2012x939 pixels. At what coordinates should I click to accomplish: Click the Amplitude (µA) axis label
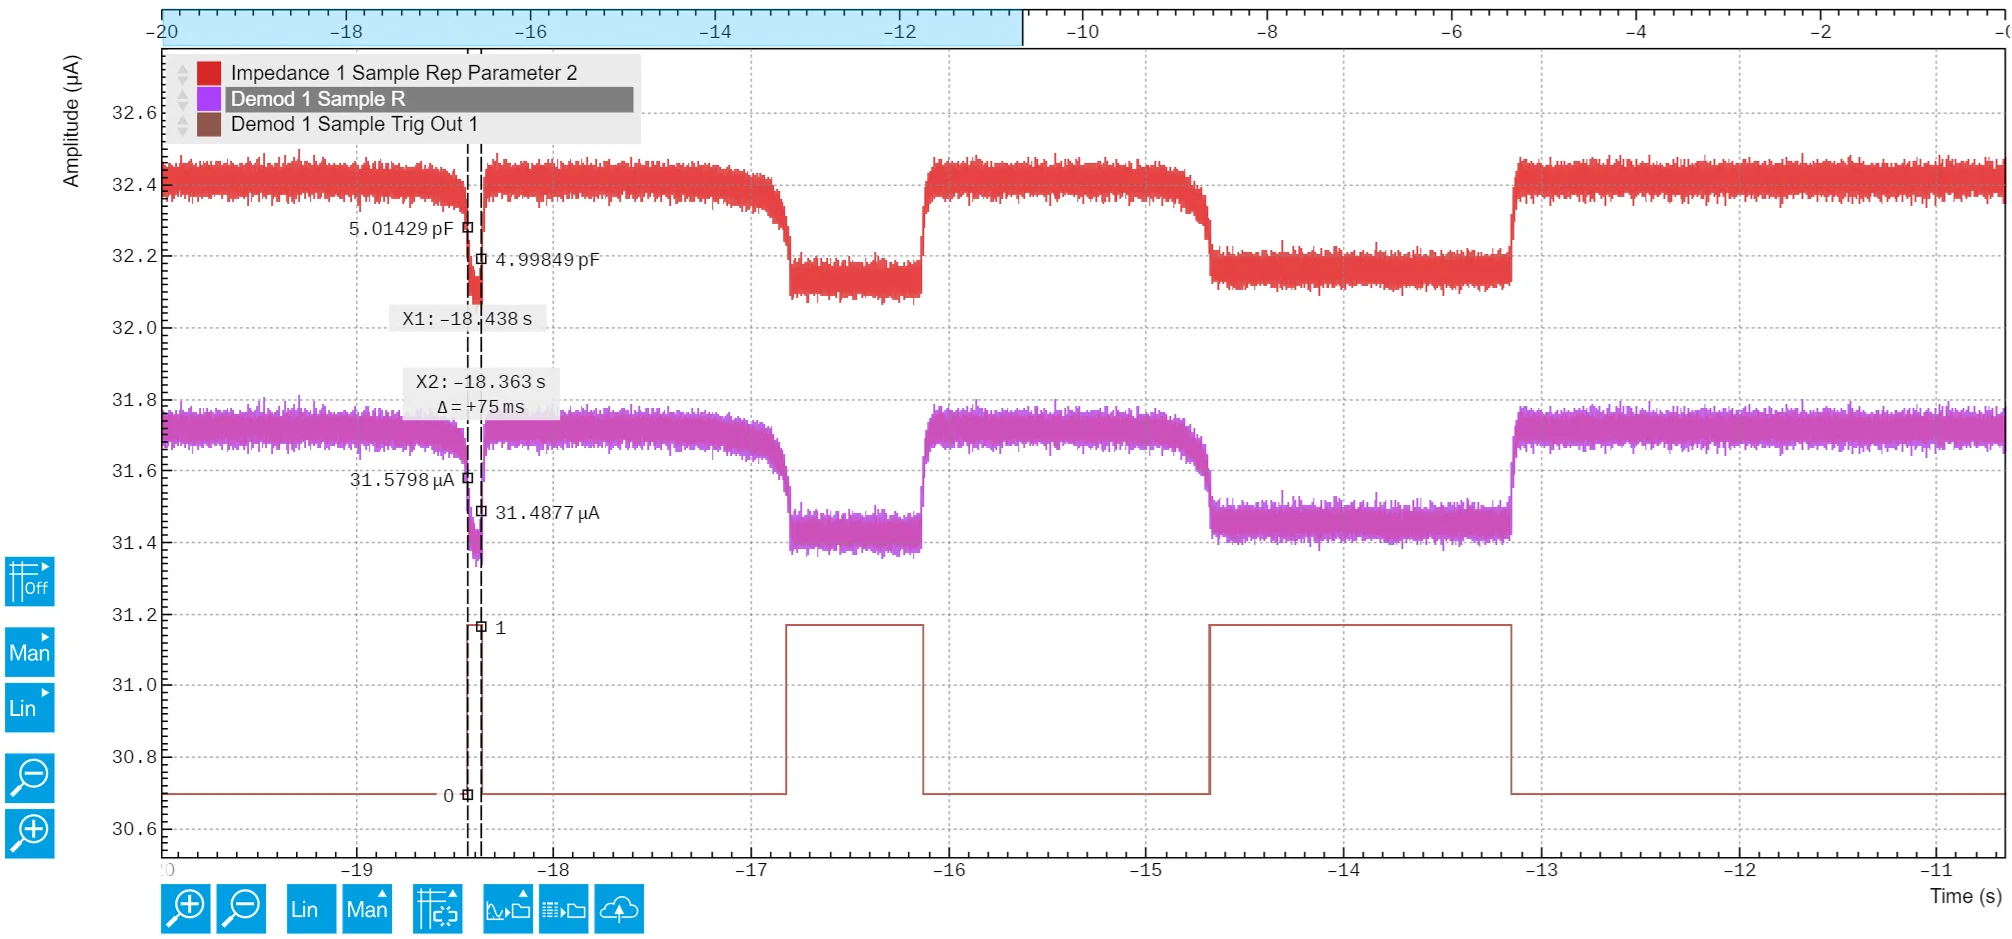[70, 121]
